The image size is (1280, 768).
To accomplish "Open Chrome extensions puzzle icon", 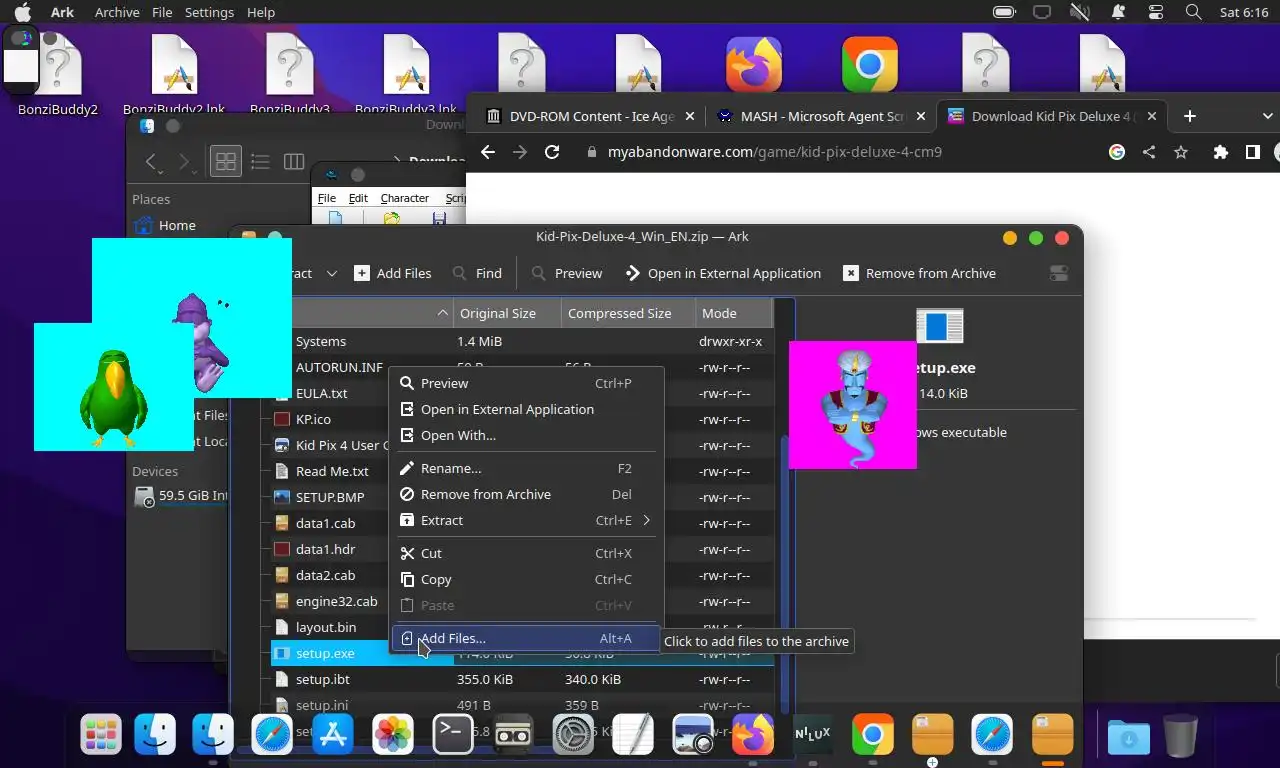I will (1220, 152).
